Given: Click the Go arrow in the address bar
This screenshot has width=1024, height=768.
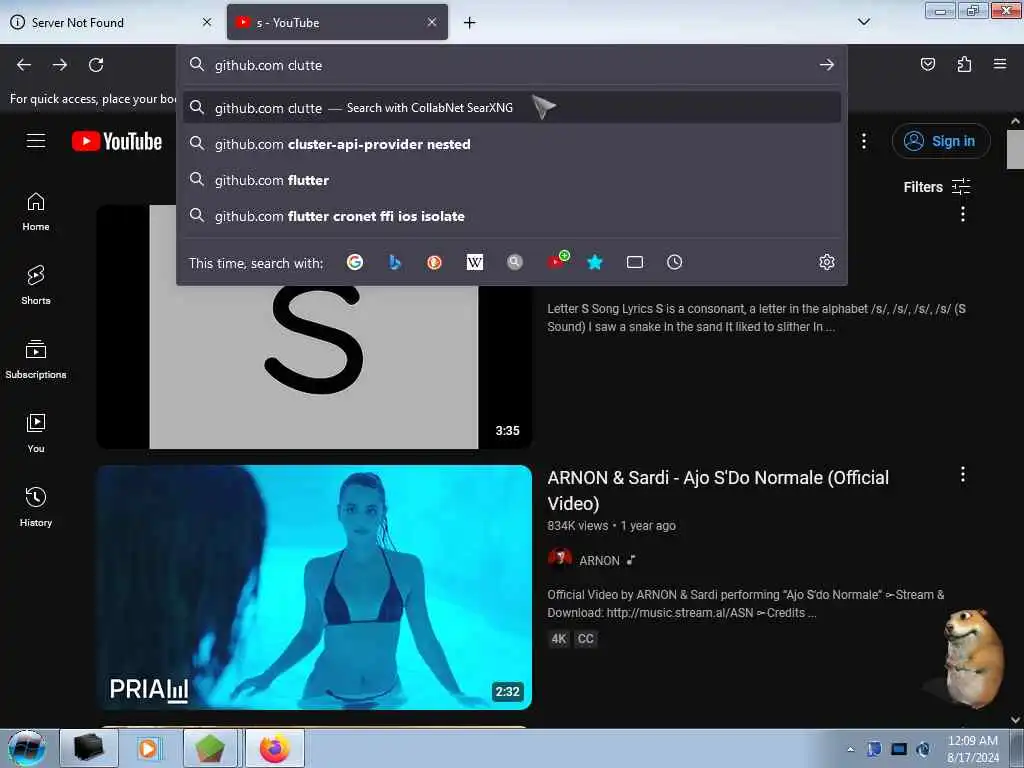Looking at the screenshot, I should coord(827,65).
